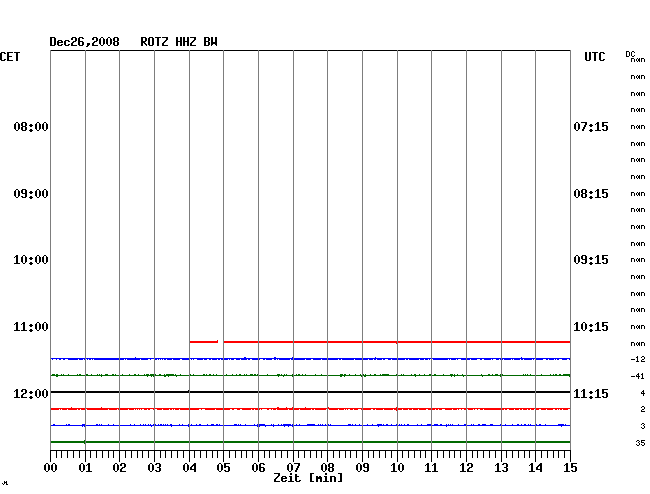
Task: Click the DC value -41
Action: [638, 376]
